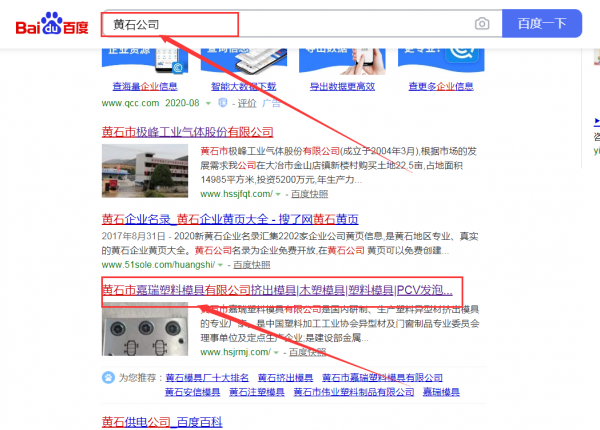The image size is (600, 430).
Task: Open 黄石市极峰工业气体股份有限公司 result link
Action: pos(188,132)
